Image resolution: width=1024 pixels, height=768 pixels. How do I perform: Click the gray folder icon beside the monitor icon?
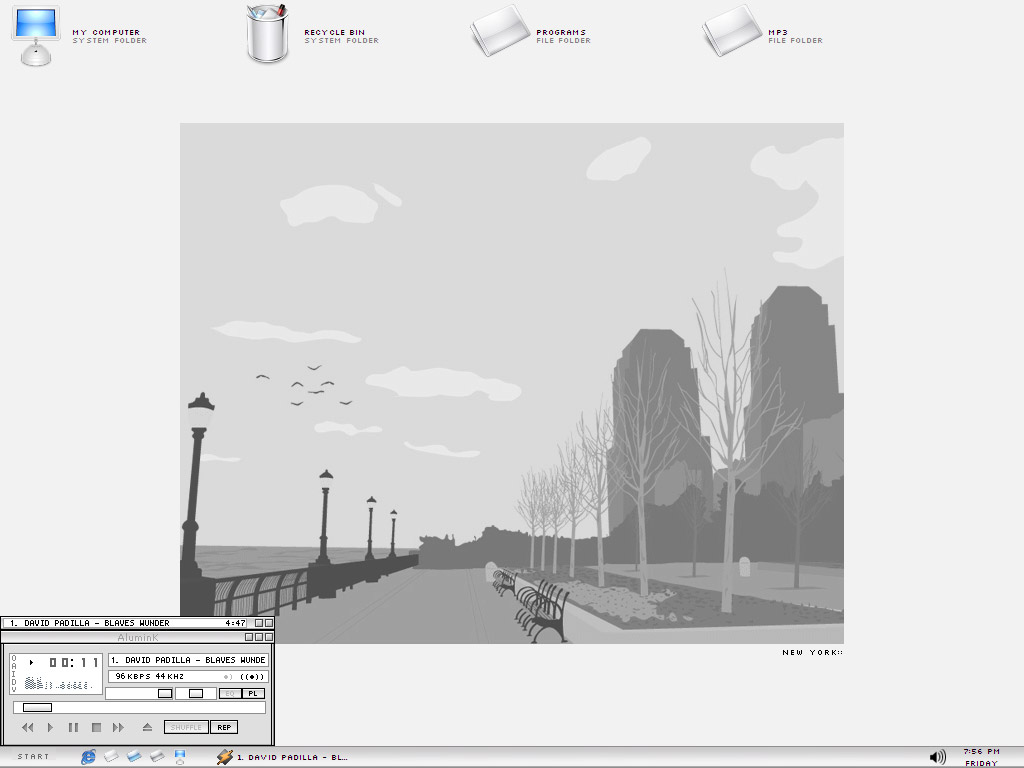point(157,756)
